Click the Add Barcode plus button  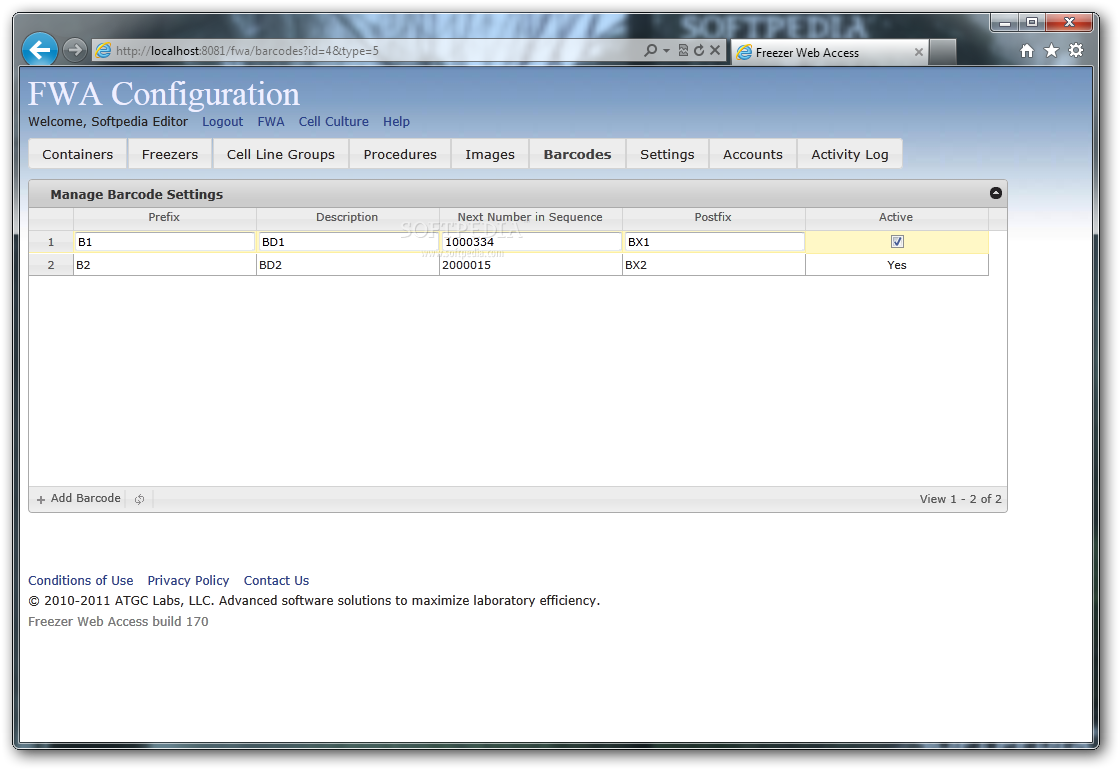point(79,499)
